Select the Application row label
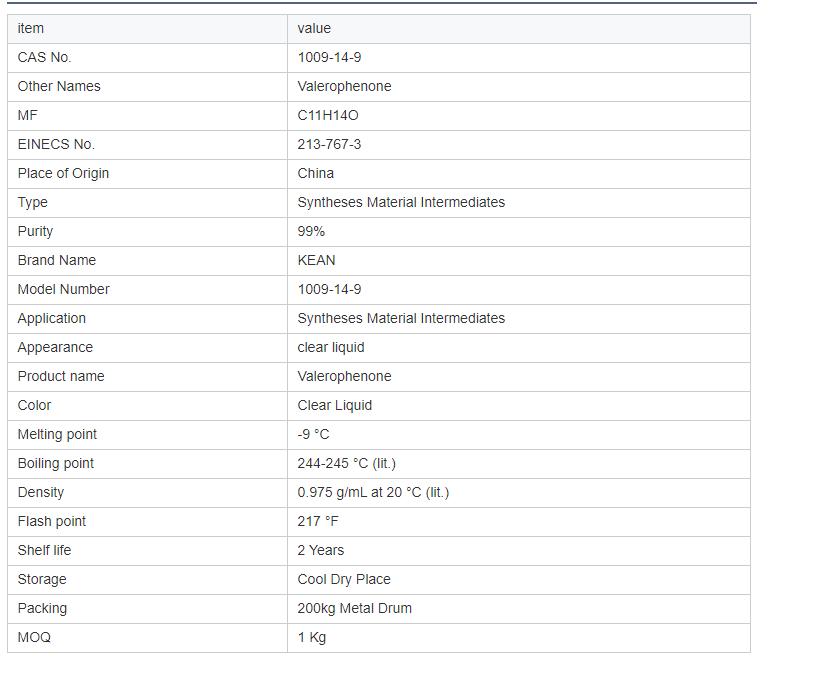Screen dimensions: 815x675 (52, 318)
